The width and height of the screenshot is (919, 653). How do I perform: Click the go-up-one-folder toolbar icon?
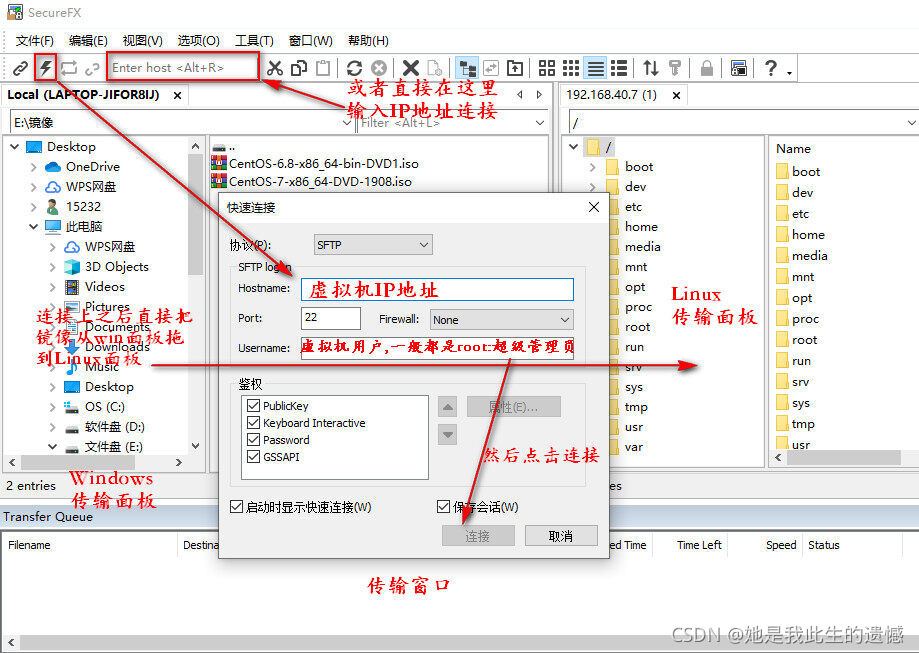click(x=515, y=68)
